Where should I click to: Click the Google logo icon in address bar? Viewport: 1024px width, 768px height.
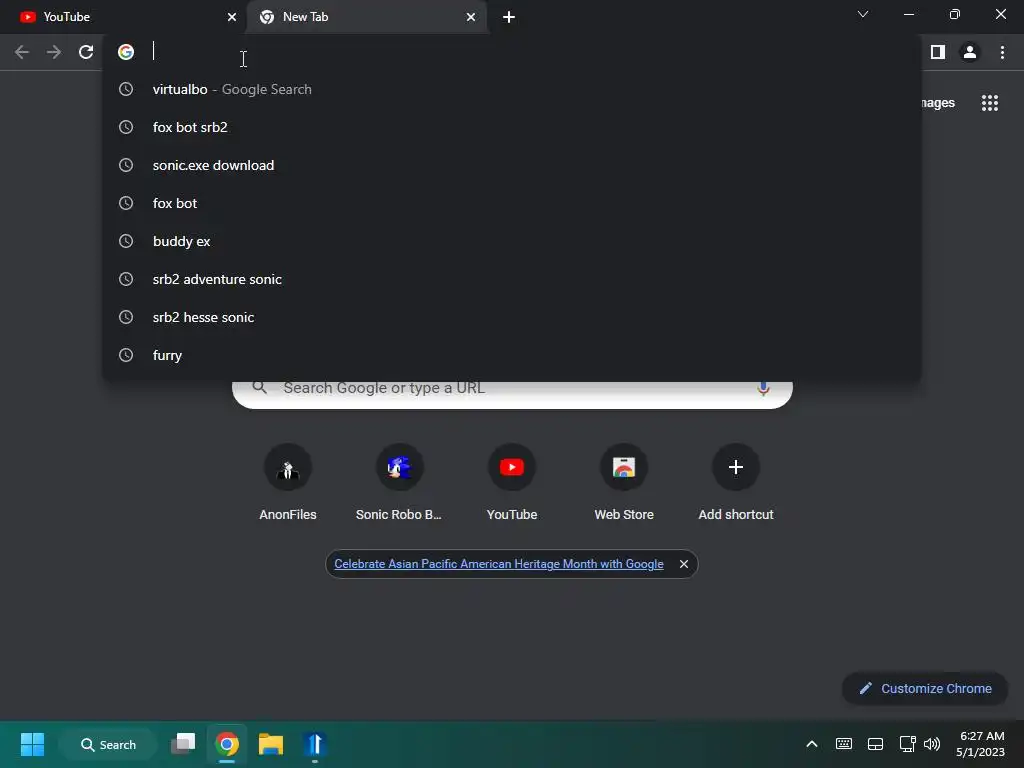126,52
